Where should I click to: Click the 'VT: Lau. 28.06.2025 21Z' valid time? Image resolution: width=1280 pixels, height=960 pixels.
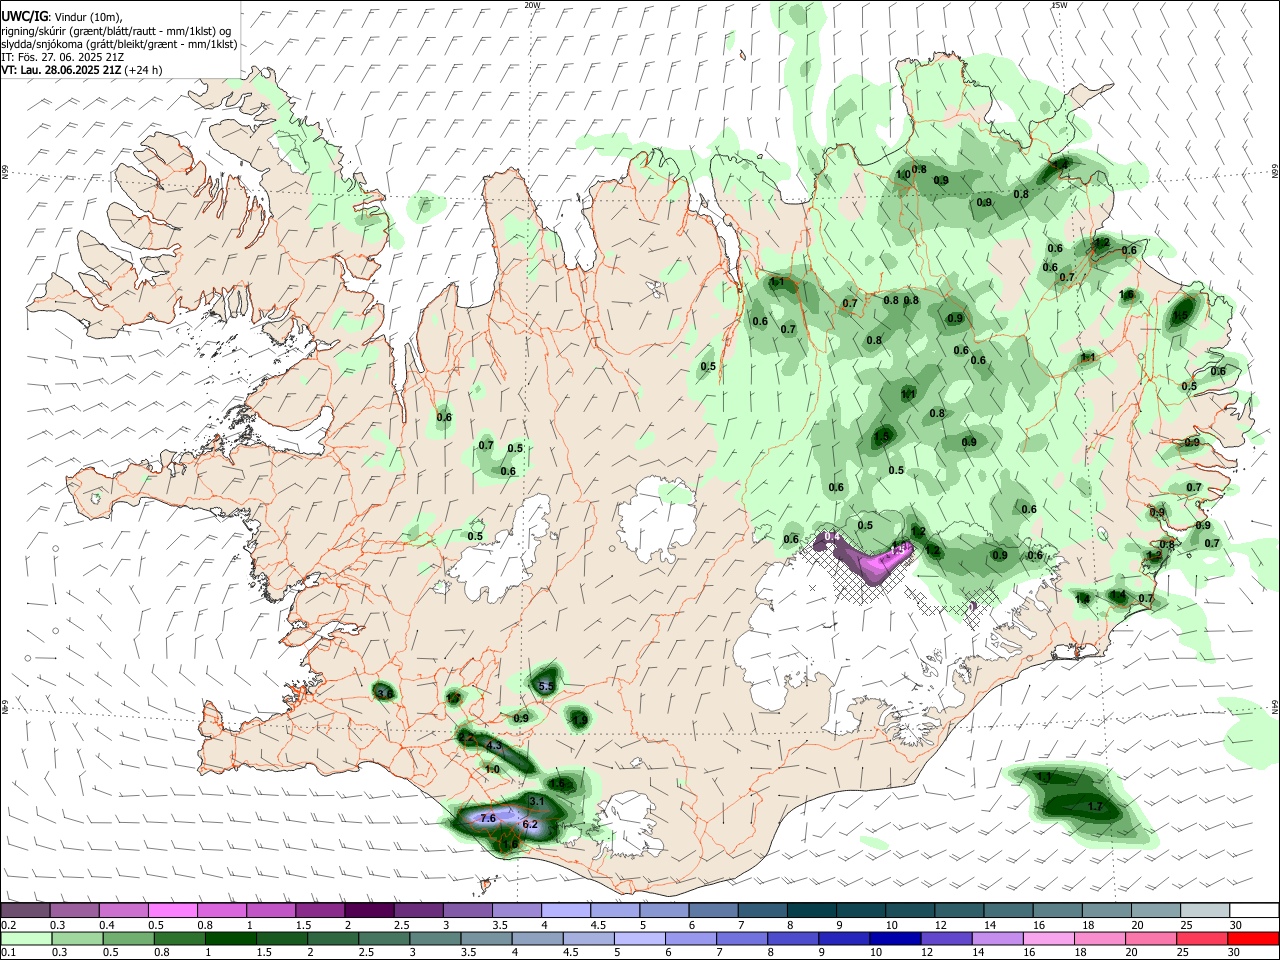click(x=62, y=70)
